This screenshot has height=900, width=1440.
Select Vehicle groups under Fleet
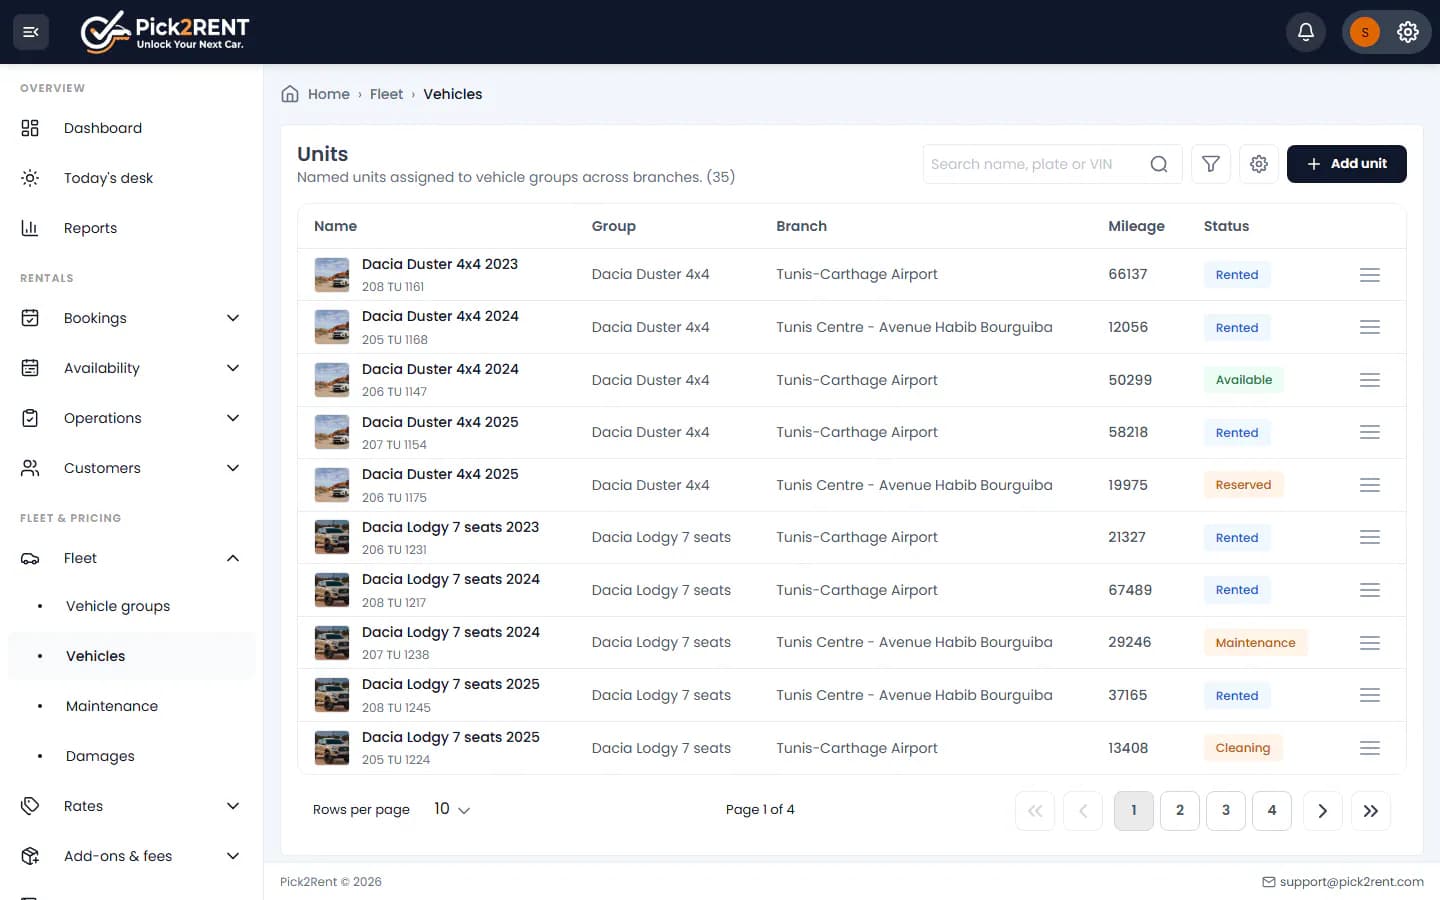coord(131,606)
